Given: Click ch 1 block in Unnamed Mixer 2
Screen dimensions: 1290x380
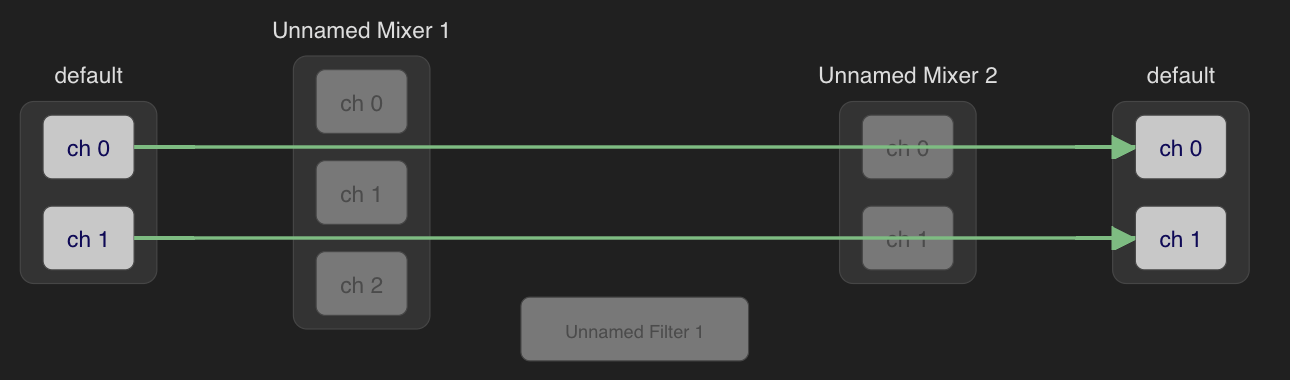Looking at the screenshot, I should [x=907, y=239].
